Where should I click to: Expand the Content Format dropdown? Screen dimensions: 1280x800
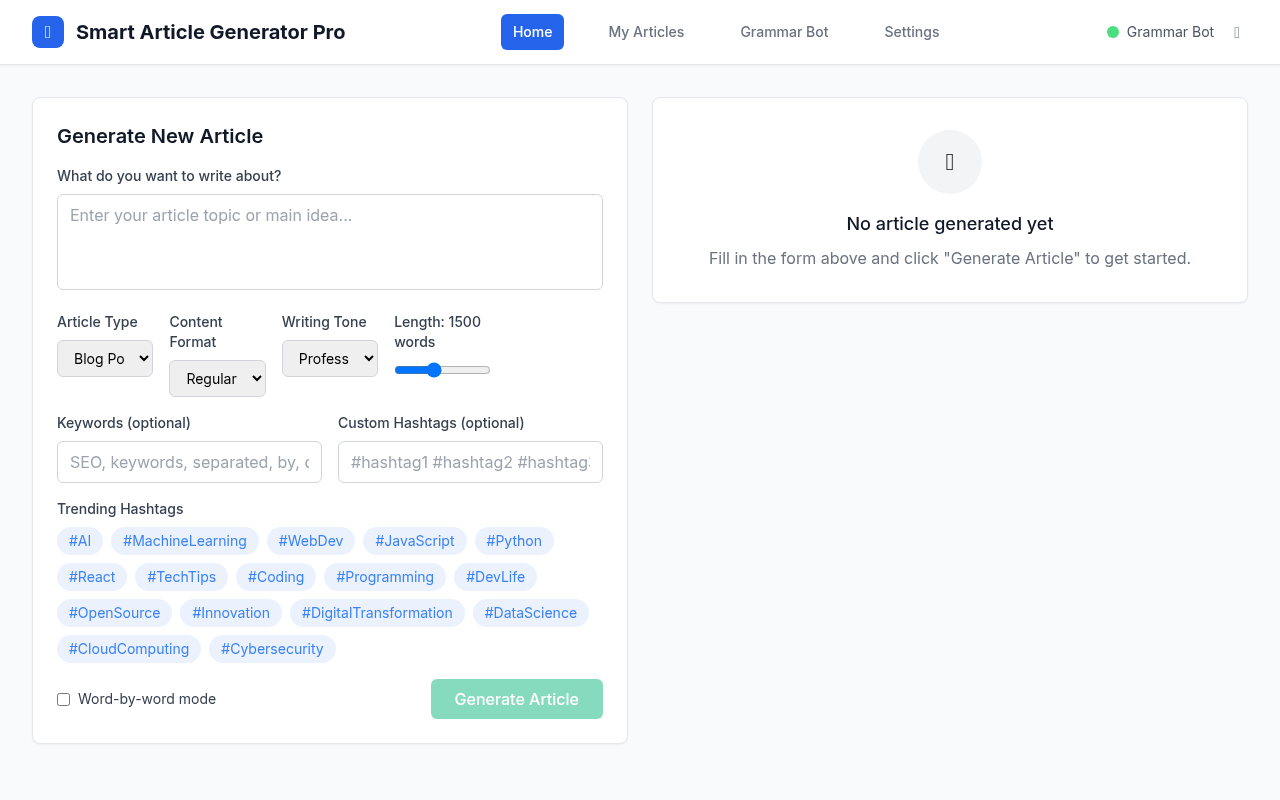(x=217, y=379)
